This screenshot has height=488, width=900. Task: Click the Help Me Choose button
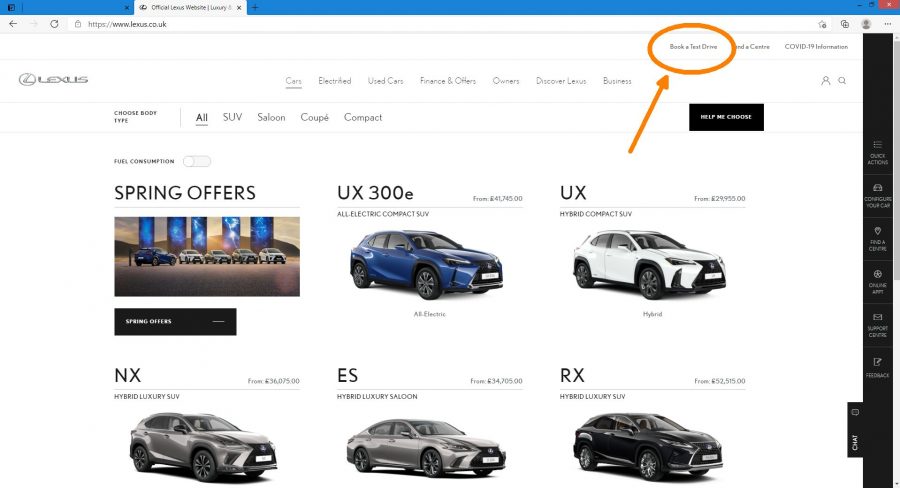tap(726, 117)
